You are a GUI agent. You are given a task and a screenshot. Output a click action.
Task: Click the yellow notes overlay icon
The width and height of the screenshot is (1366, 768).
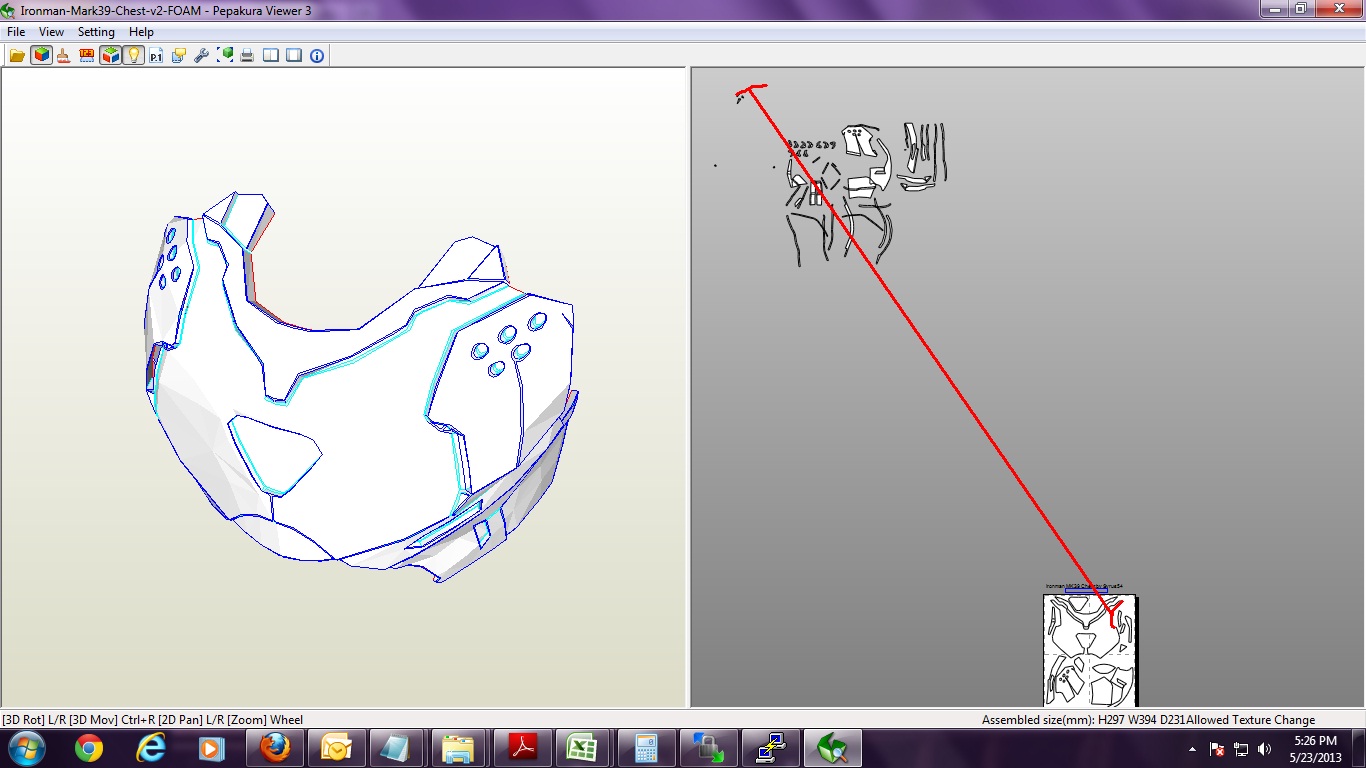179,55
